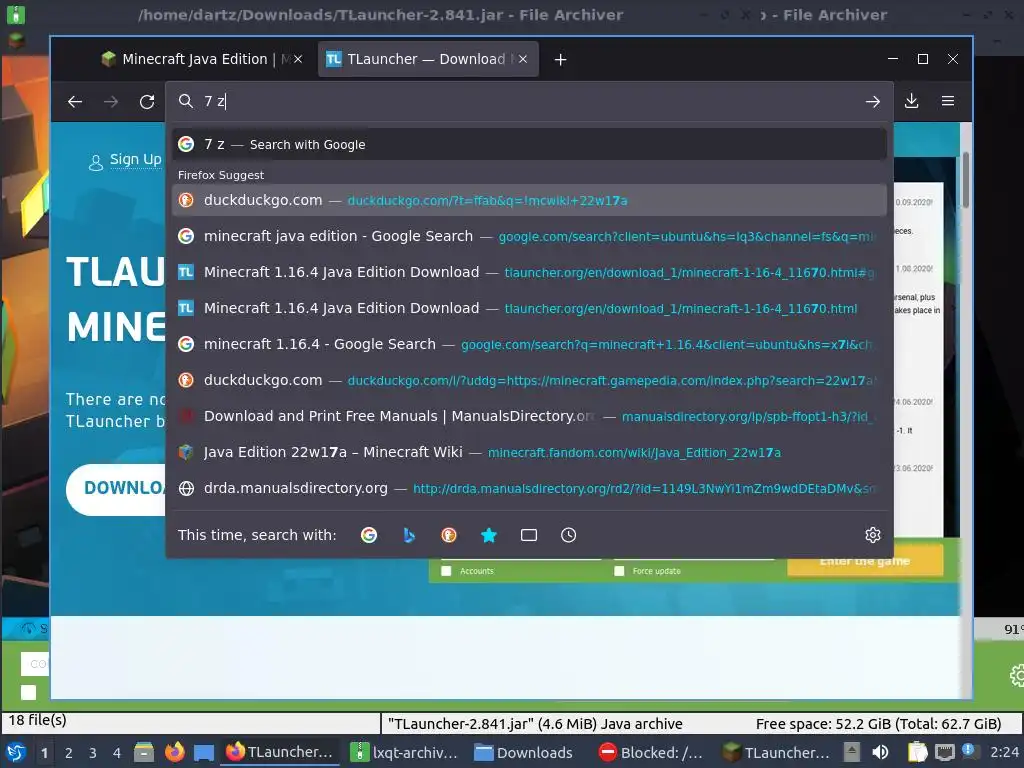The width and height of the screenshot is (1024, 768).
Task: Open the file manager launcher in the taskbar
Action: (144, 752)
